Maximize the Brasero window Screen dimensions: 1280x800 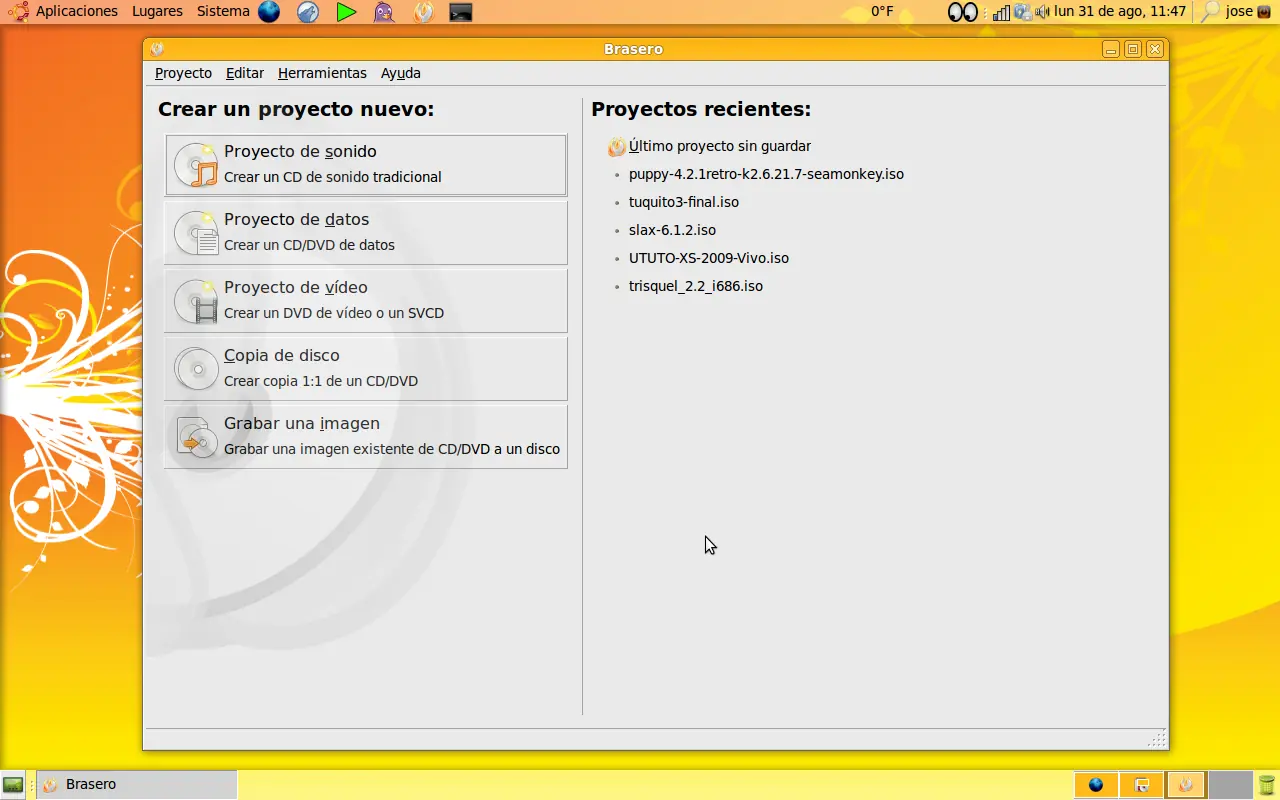(x=1133, y=49)
